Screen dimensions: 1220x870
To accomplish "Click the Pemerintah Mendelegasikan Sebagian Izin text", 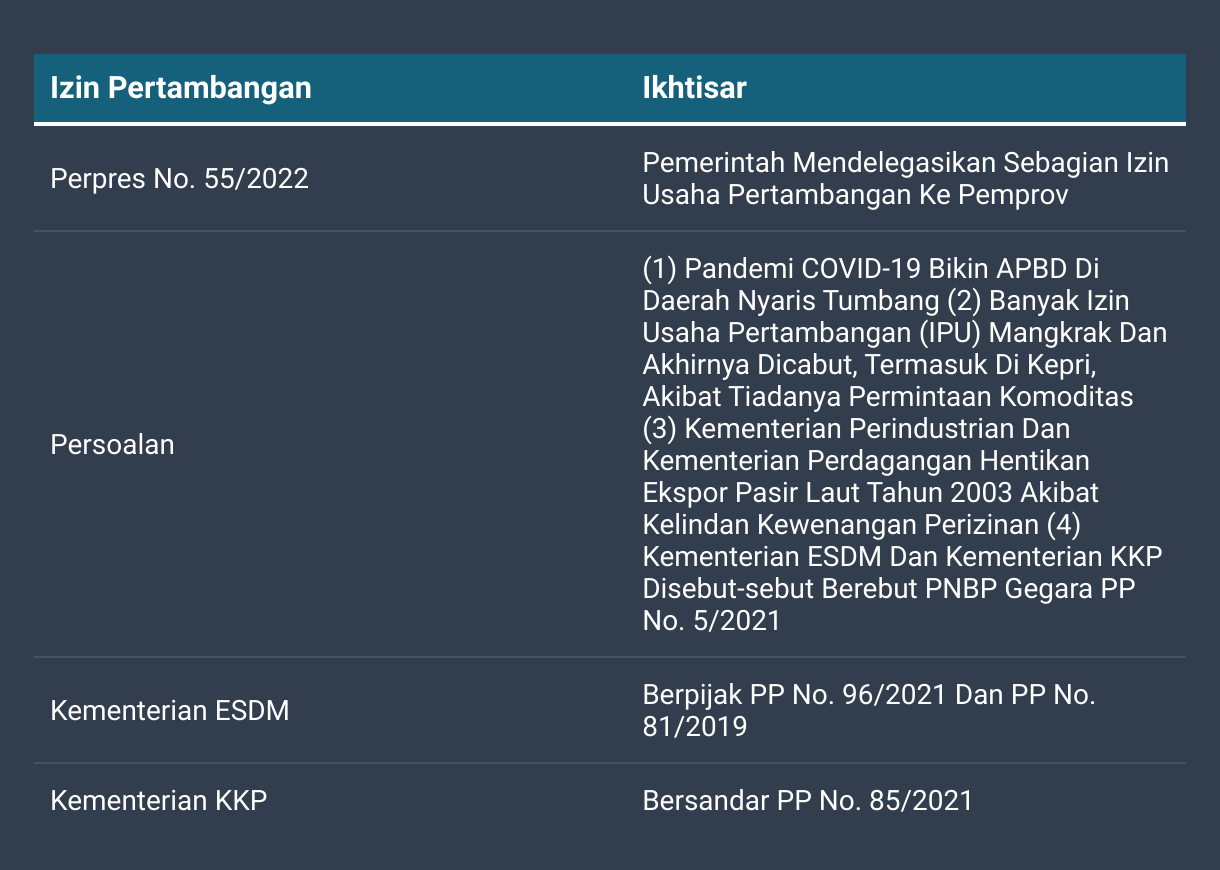I will click(x=906, y=163).
